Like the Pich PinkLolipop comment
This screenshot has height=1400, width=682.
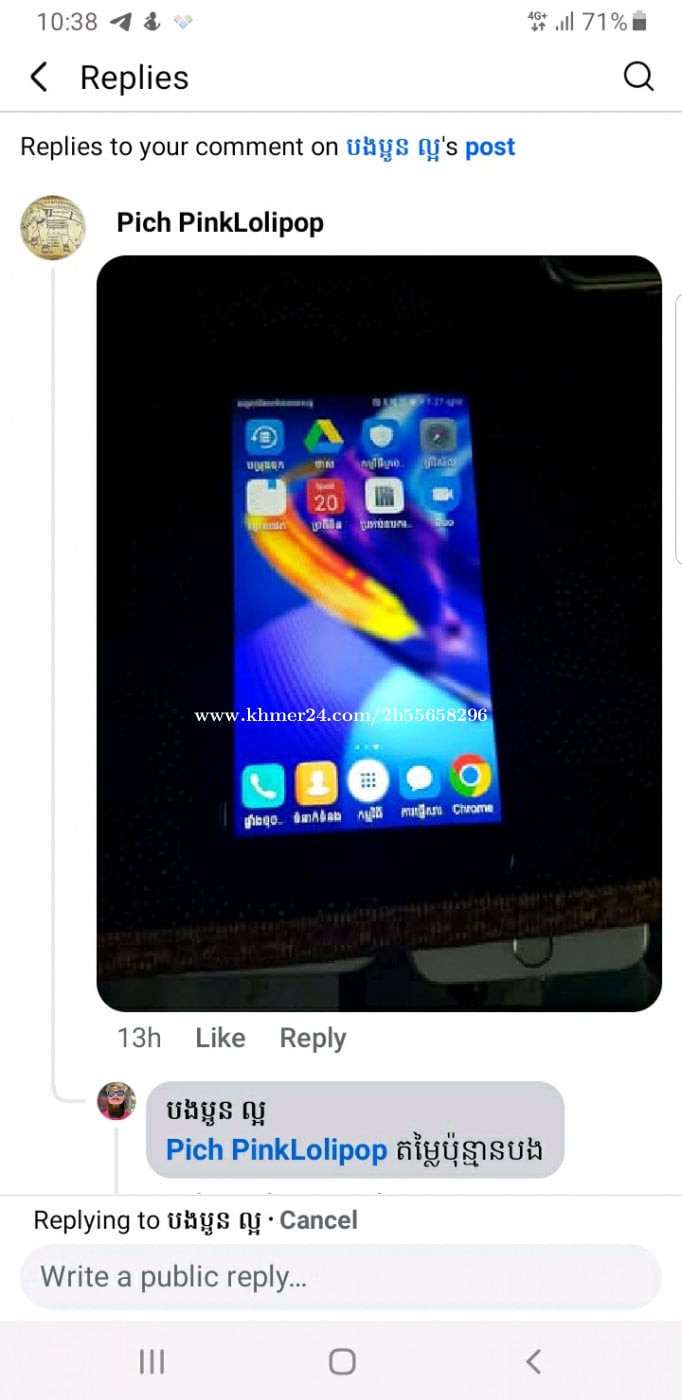[x=220, y=1038]
